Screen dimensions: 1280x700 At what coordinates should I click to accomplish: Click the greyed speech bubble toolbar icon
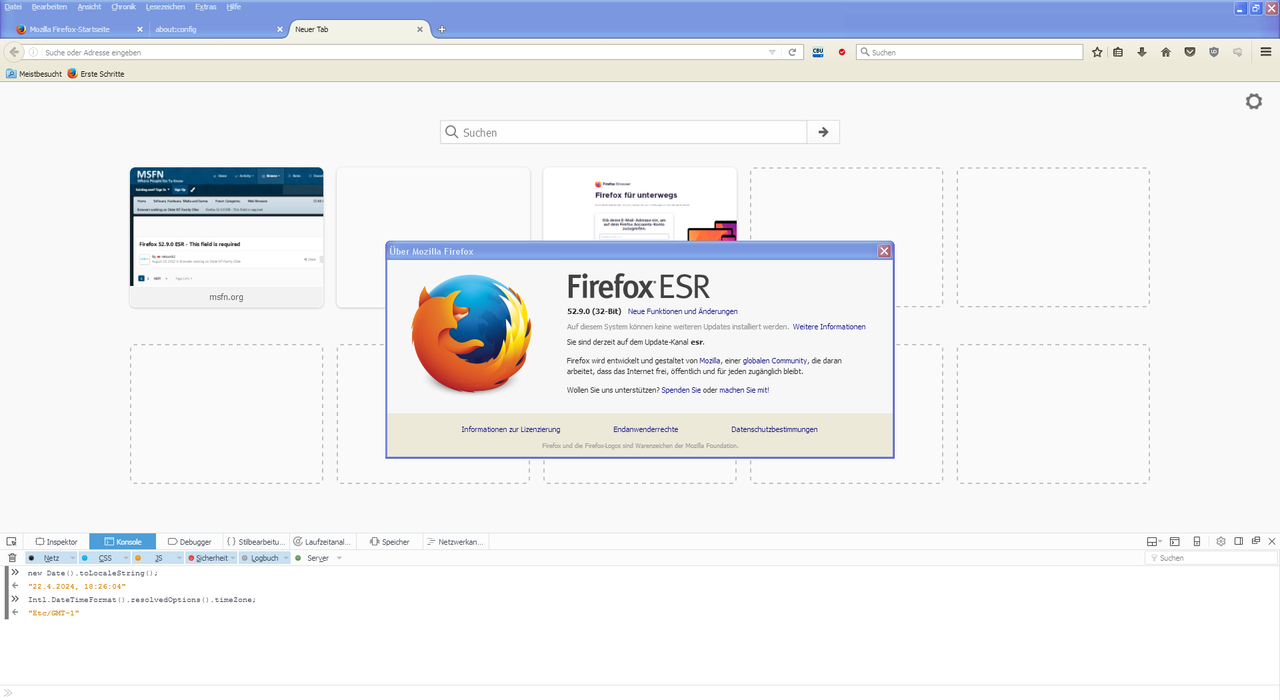pyautogui.click(x=1237, y=52)
